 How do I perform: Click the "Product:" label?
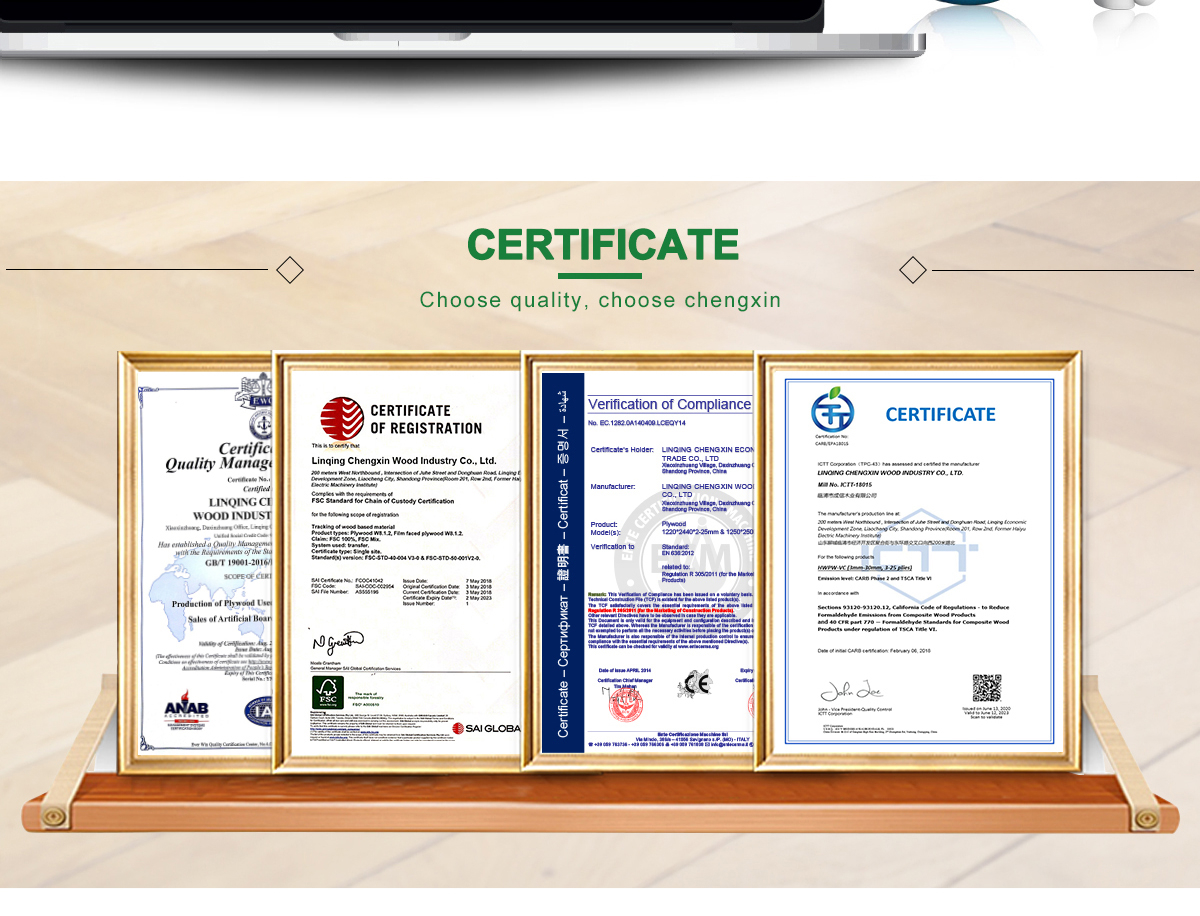604,524
